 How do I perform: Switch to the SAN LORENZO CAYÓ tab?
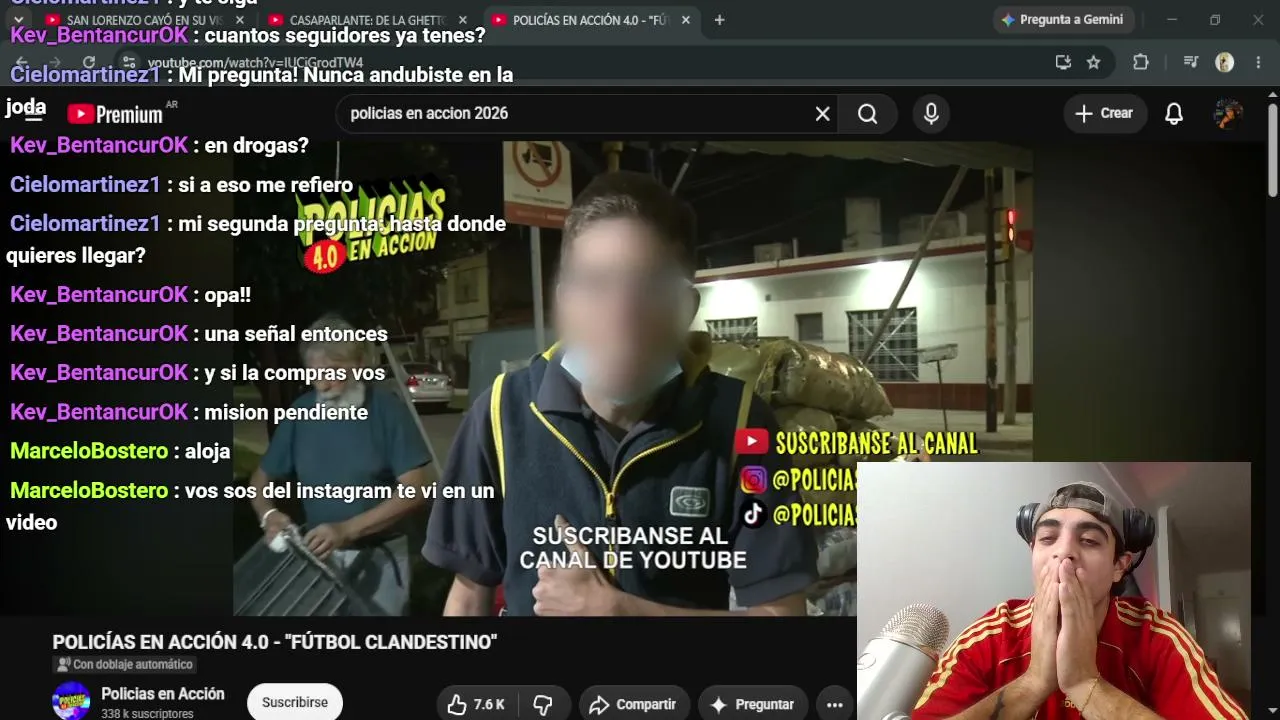tap(137, 20)
